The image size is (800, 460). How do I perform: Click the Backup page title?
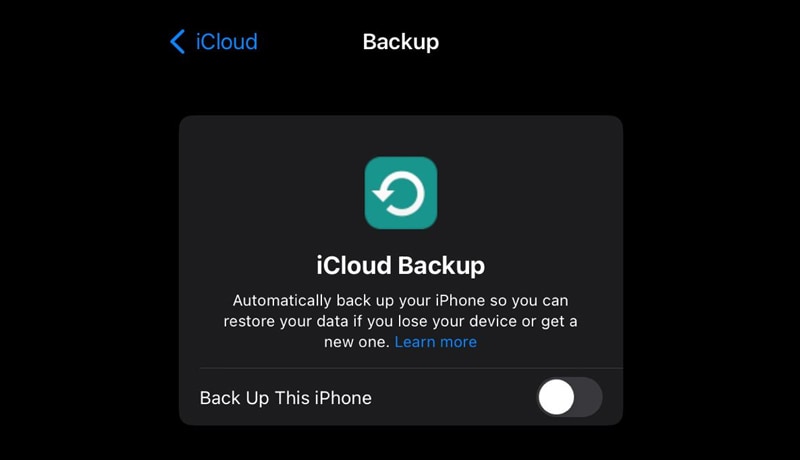pyautogui.click(x=401, y=42)
